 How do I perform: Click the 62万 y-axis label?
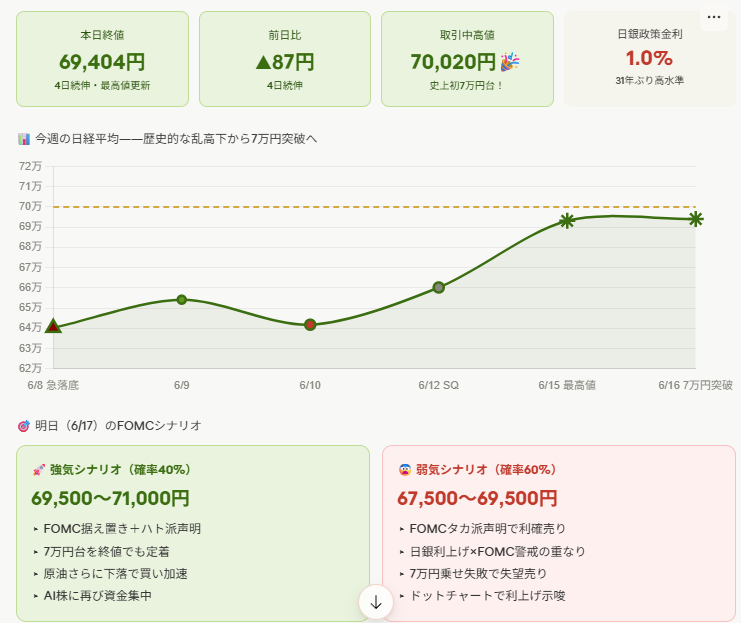click(30, 368)
